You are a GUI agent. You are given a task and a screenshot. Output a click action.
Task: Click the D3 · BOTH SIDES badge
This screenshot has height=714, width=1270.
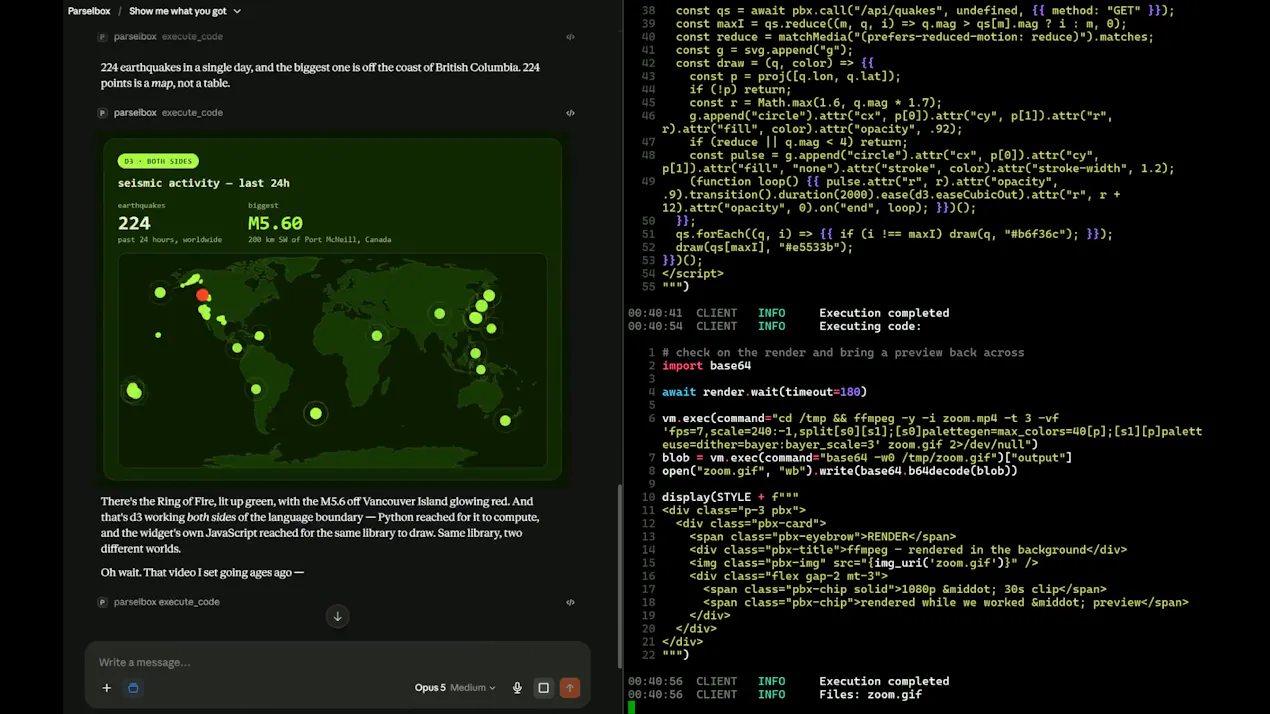[158, 161]
